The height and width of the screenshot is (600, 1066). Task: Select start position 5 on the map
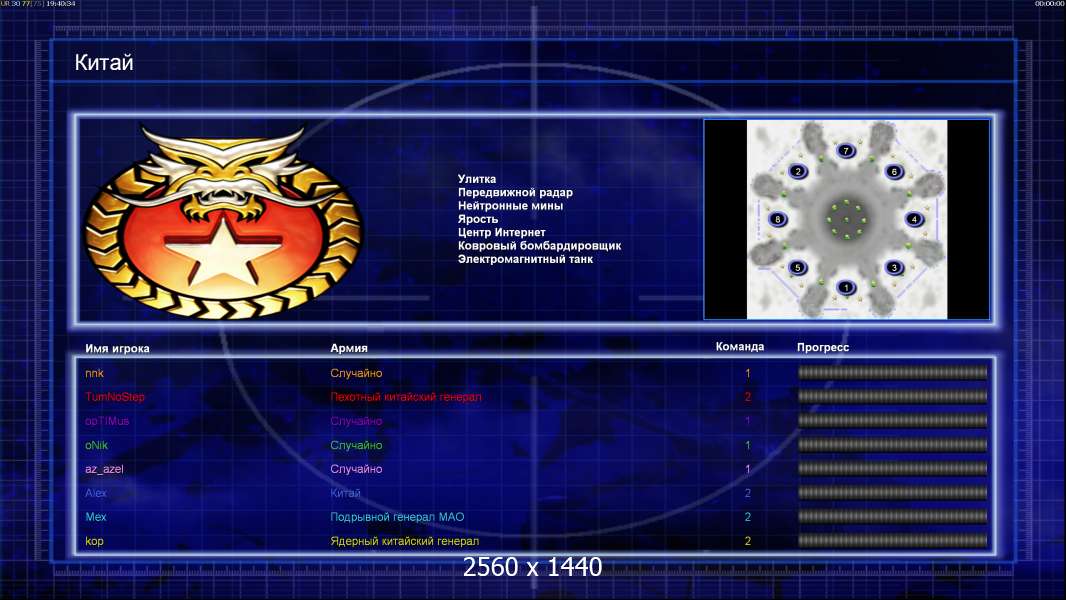click(798, 268)
